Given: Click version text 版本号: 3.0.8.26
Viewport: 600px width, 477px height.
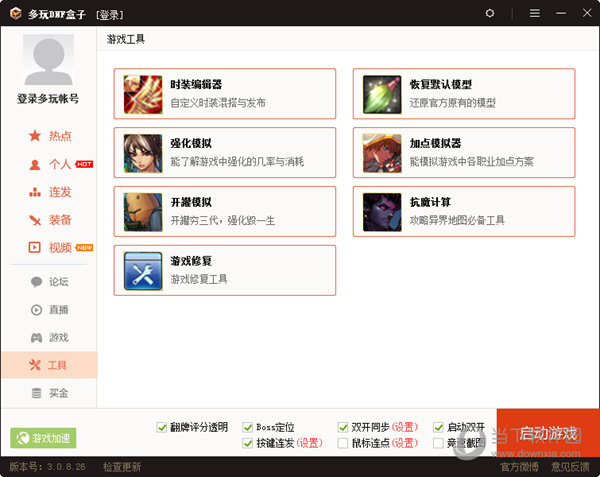Looking at the screenshot, I should pyautogui.click(x=47, y=467).
